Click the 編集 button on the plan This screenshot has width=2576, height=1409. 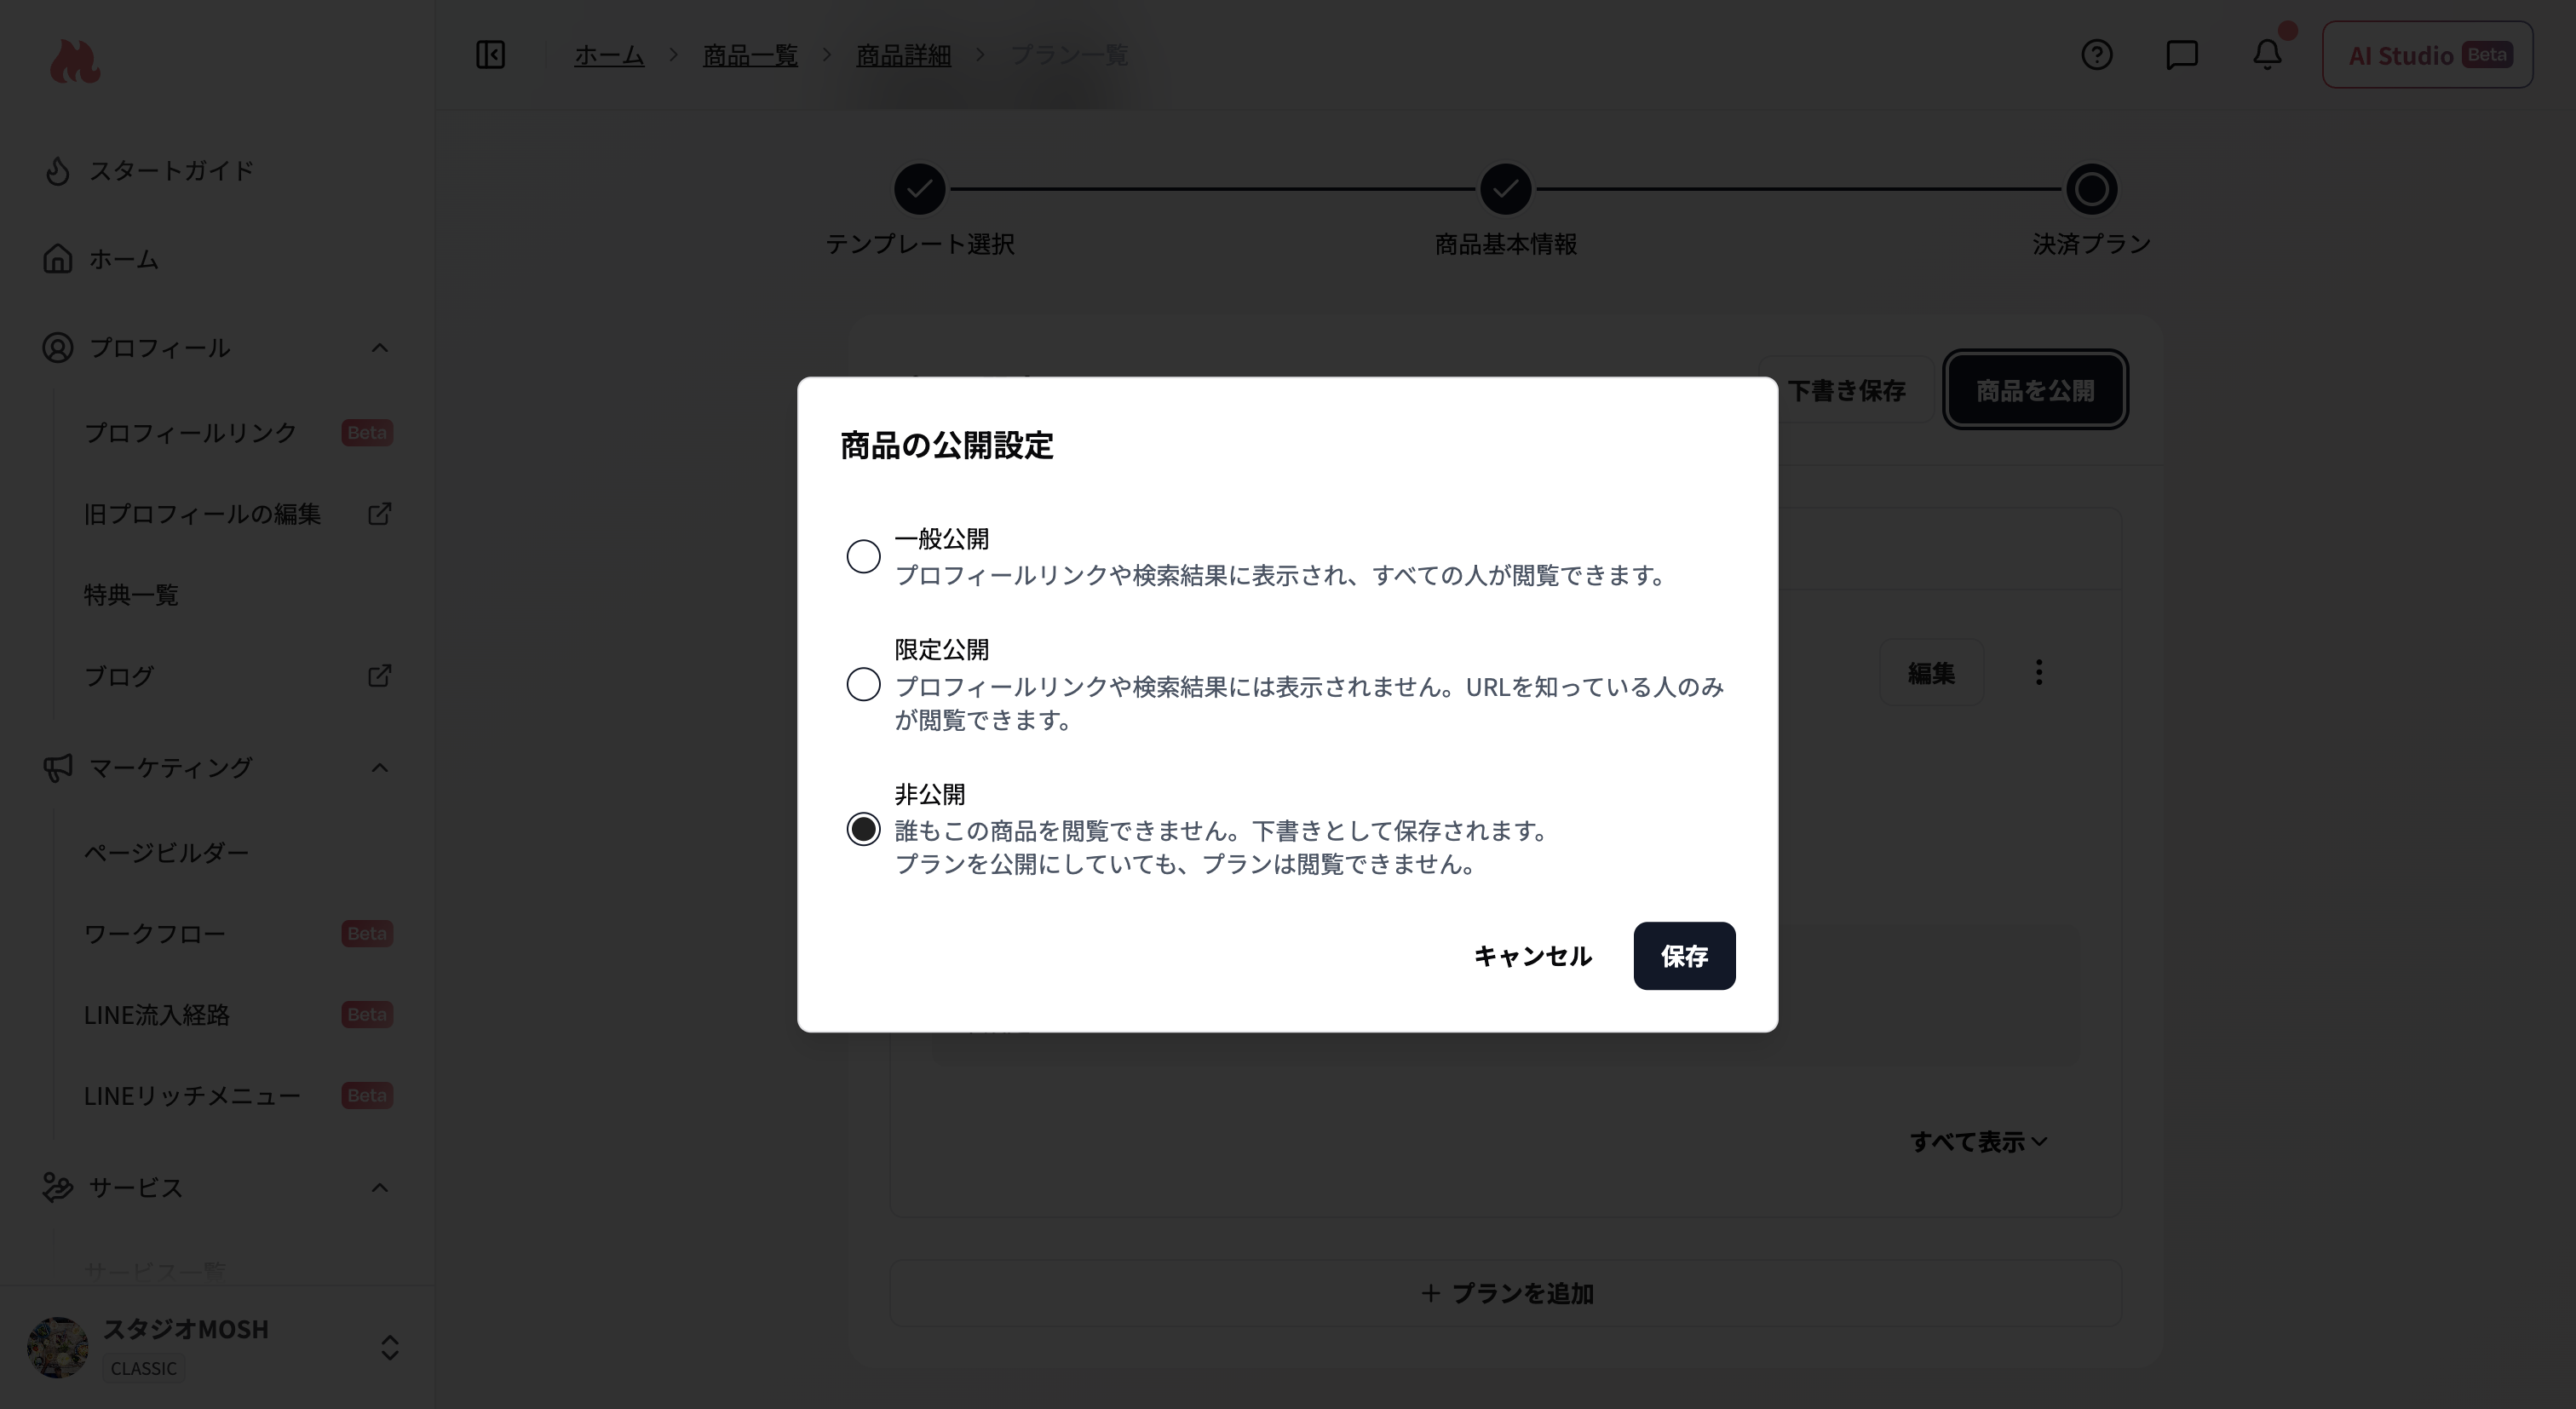click(1931, 673)
